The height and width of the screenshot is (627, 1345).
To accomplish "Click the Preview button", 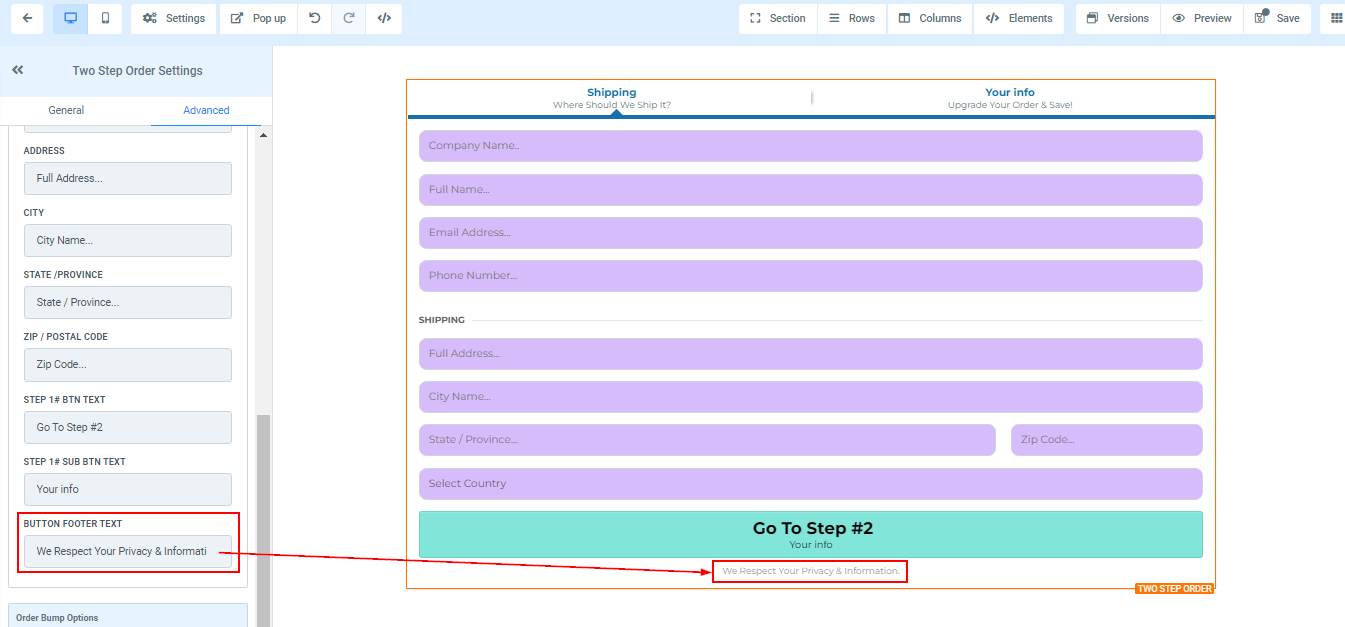I will click(x=1202, y=18).
